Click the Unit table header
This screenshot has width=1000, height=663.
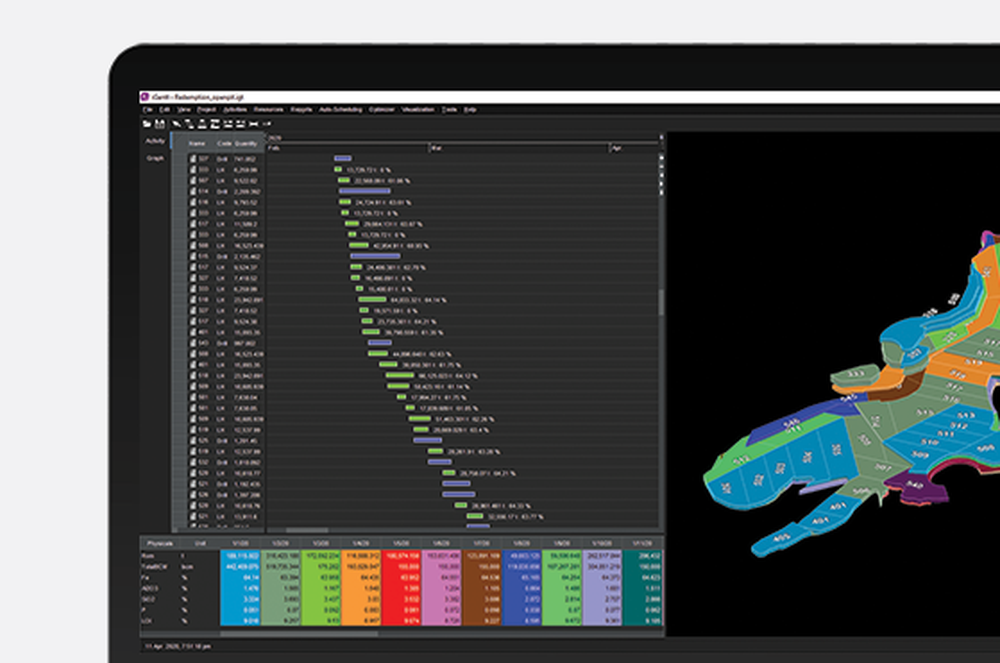(x=200, y=544)
